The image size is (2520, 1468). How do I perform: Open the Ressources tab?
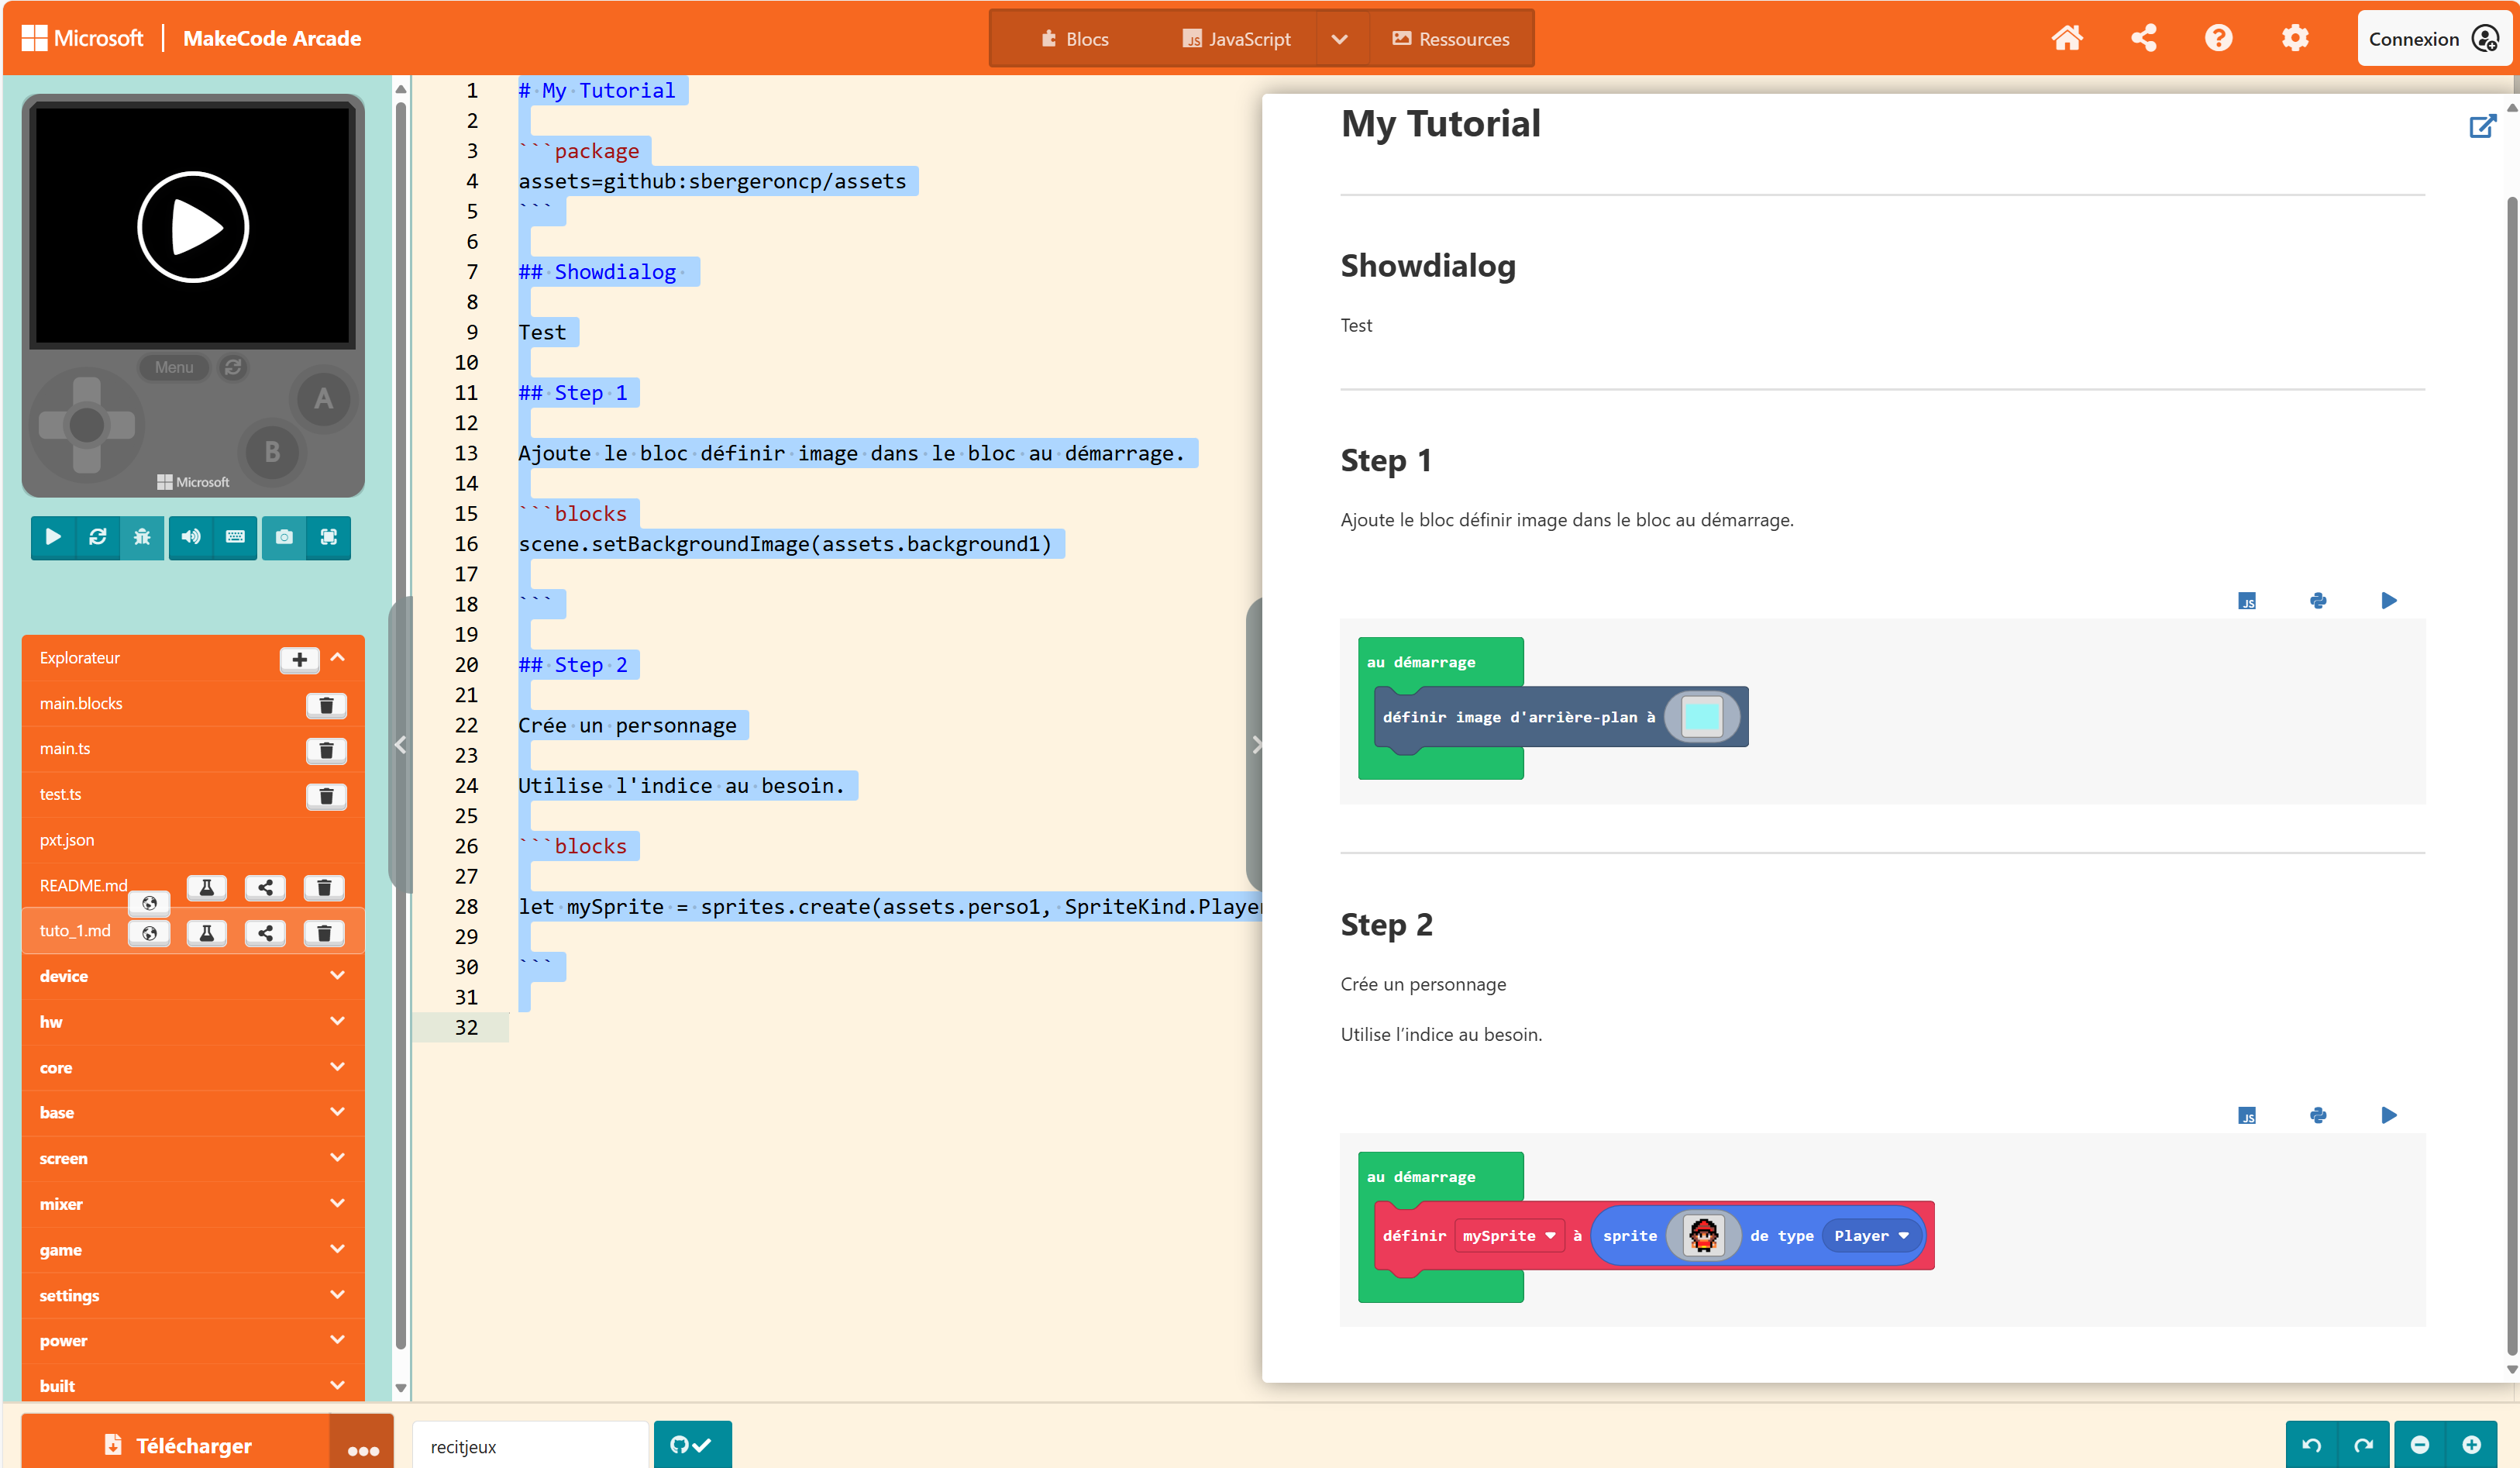coord(1451,39)
